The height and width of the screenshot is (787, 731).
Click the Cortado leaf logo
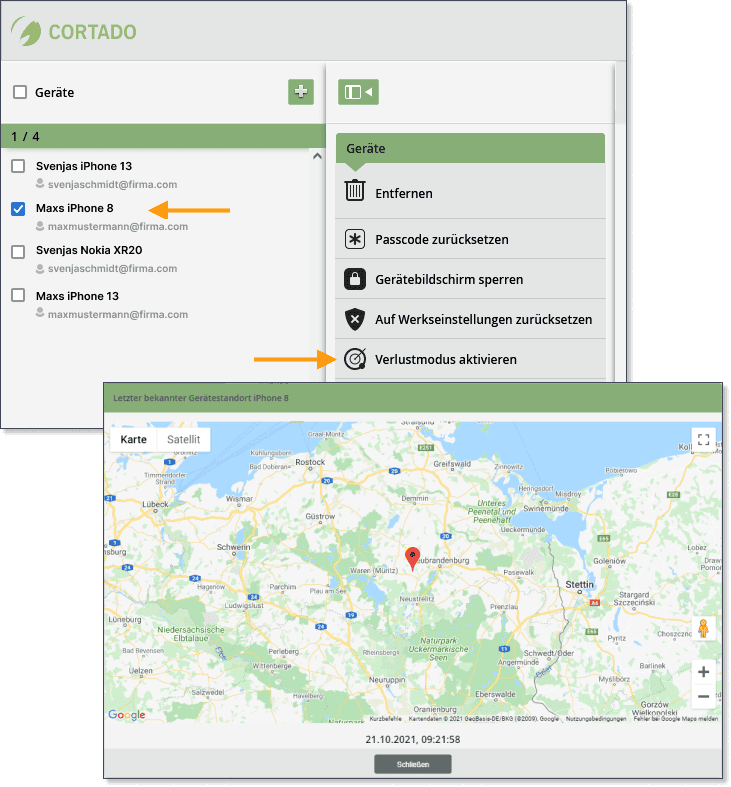tap(26, 31)
